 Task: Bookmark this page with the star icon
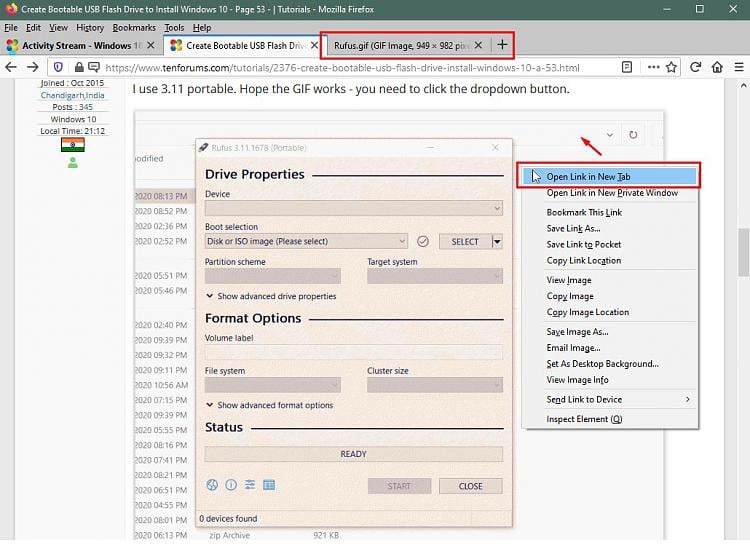pos(672,67)
